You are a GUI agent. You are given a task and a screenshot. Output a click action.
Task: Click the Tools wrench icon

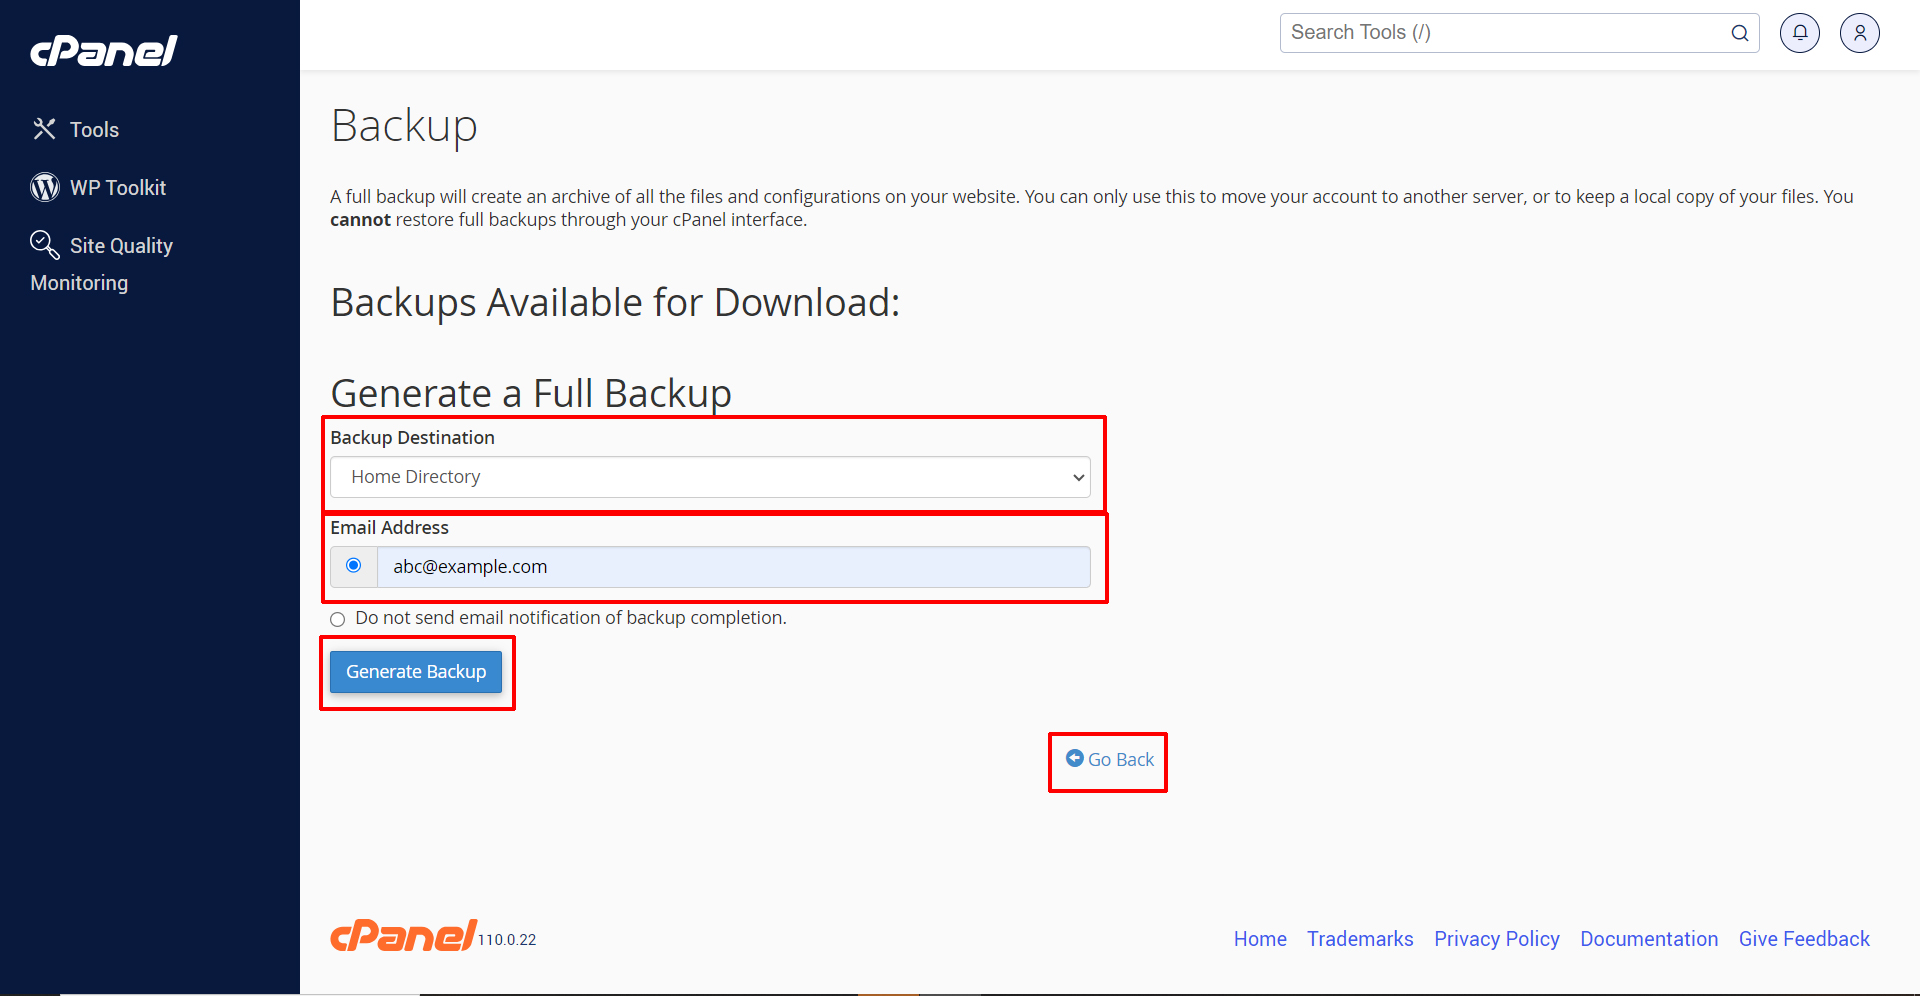pos(44,129)
